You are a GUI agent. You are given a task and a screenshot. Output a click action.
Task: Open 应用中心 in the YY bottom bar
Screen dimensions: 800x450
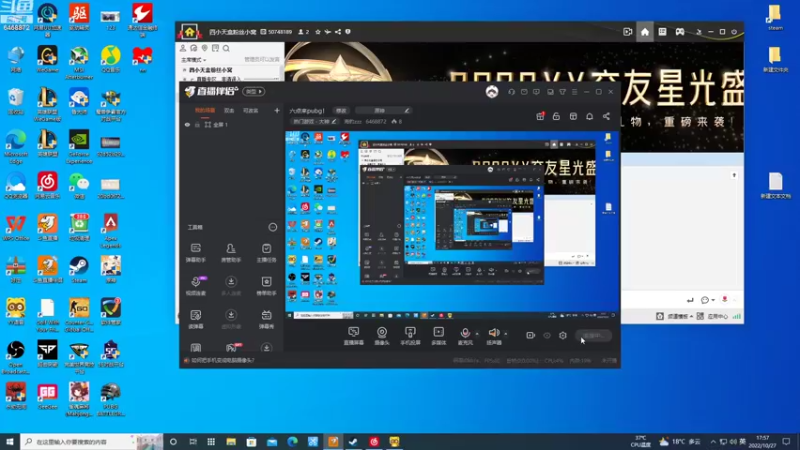[x=713, y=316]
